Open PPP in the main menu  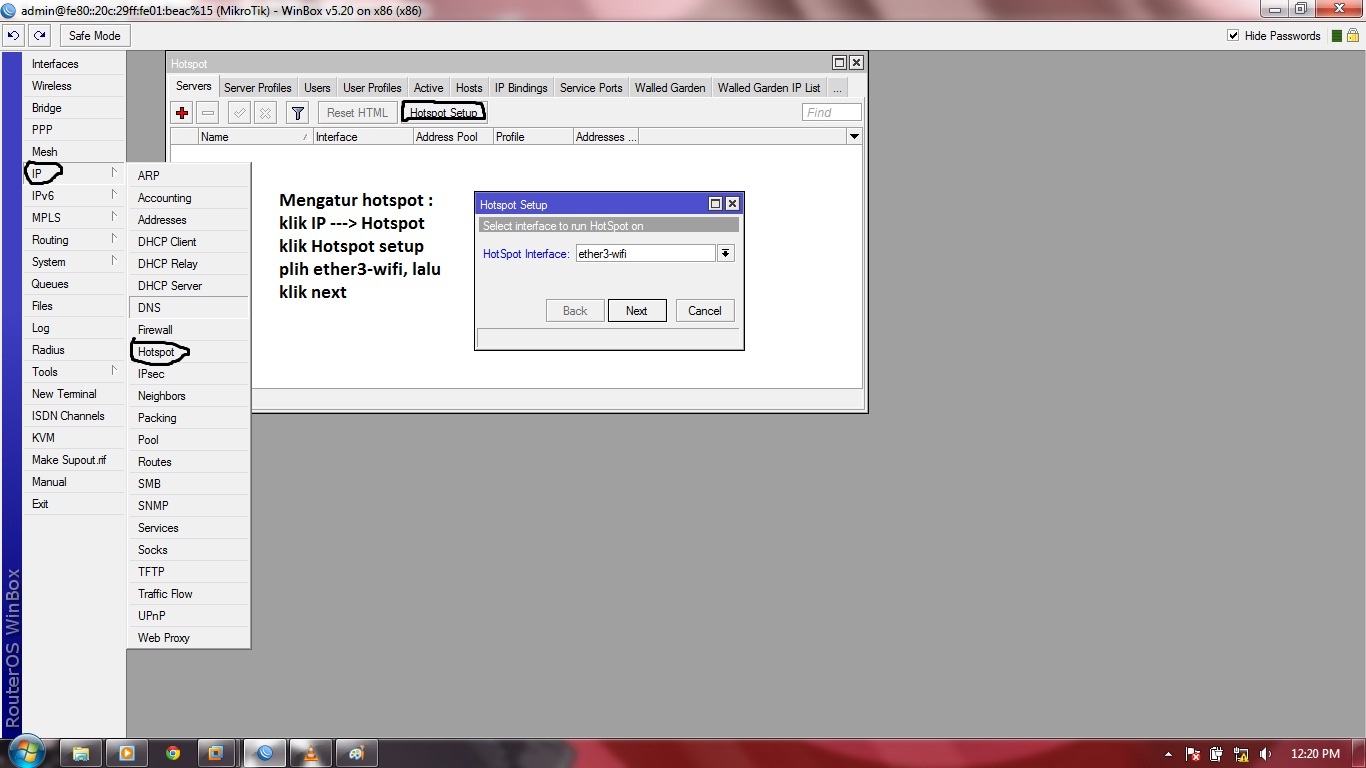pos(74,130)
